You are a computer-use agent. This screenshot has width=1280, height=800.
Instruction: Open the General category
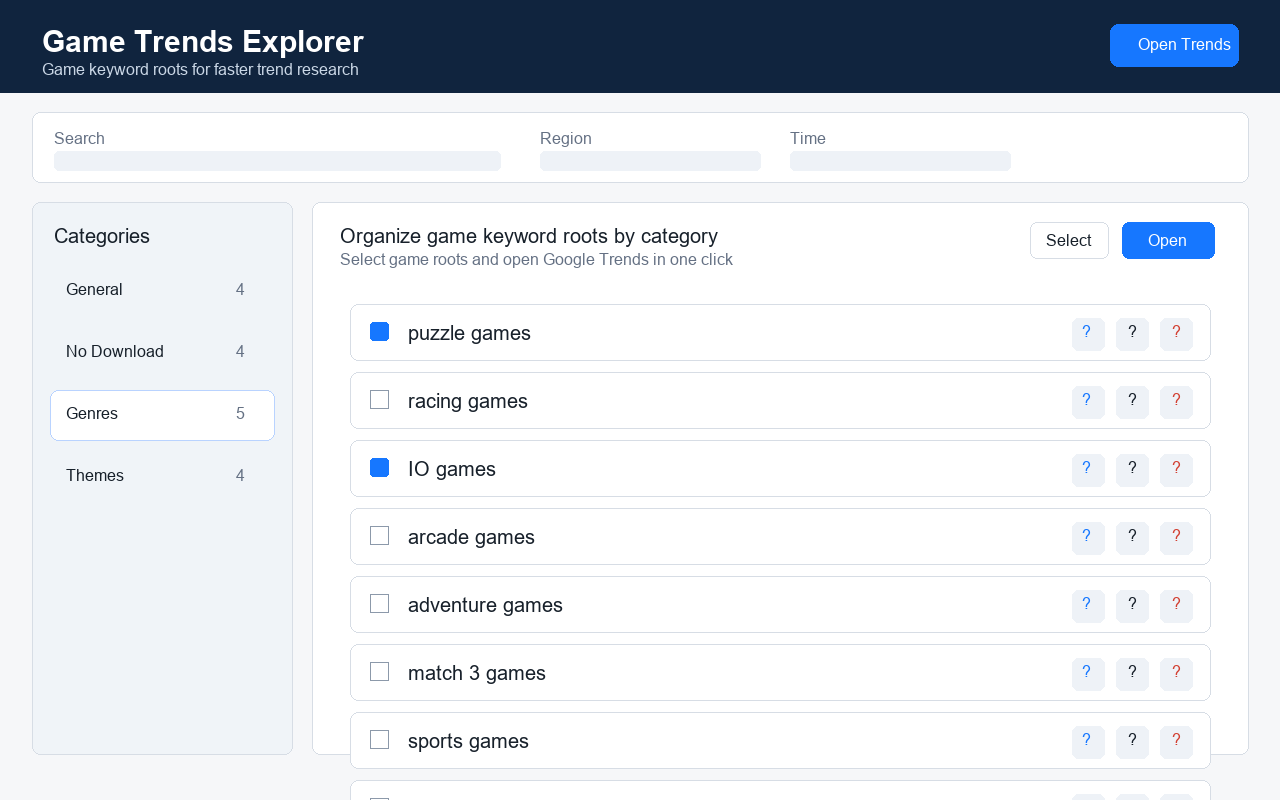tap(162, 291)
